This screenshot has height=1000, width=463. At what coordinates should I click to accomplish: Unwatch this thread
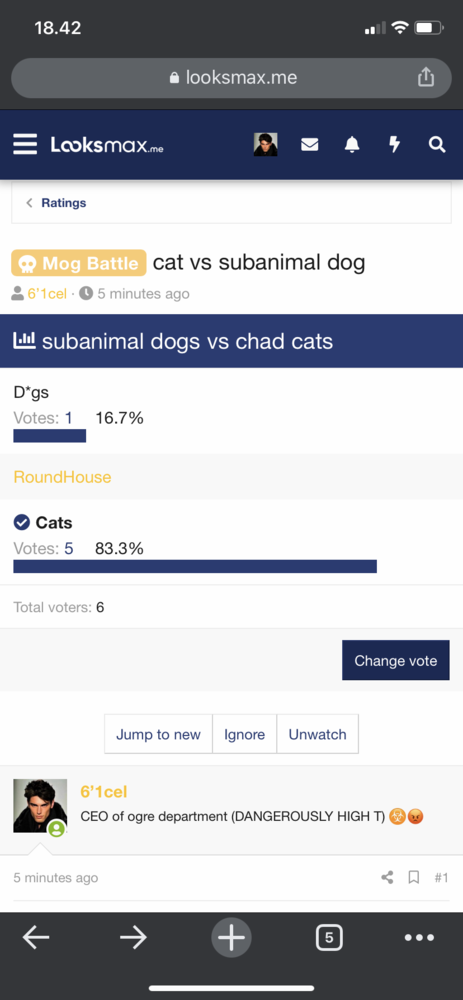[317, 734]
